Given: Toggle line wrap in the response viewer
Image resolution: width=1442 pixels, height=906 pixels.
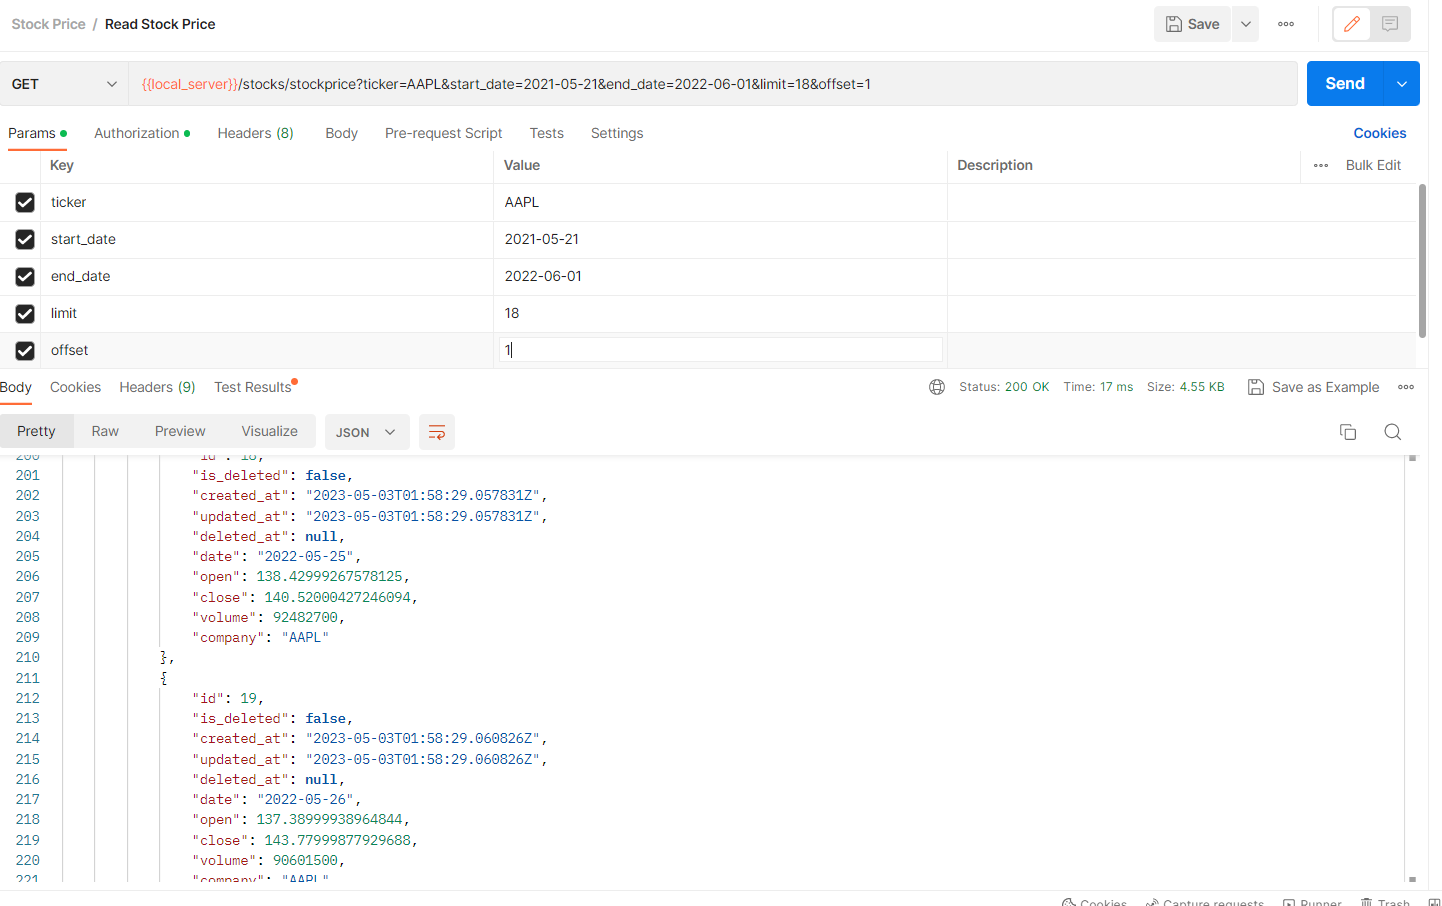Looking at the screenshot, I should pyautogui.click(x=436, y=431).
